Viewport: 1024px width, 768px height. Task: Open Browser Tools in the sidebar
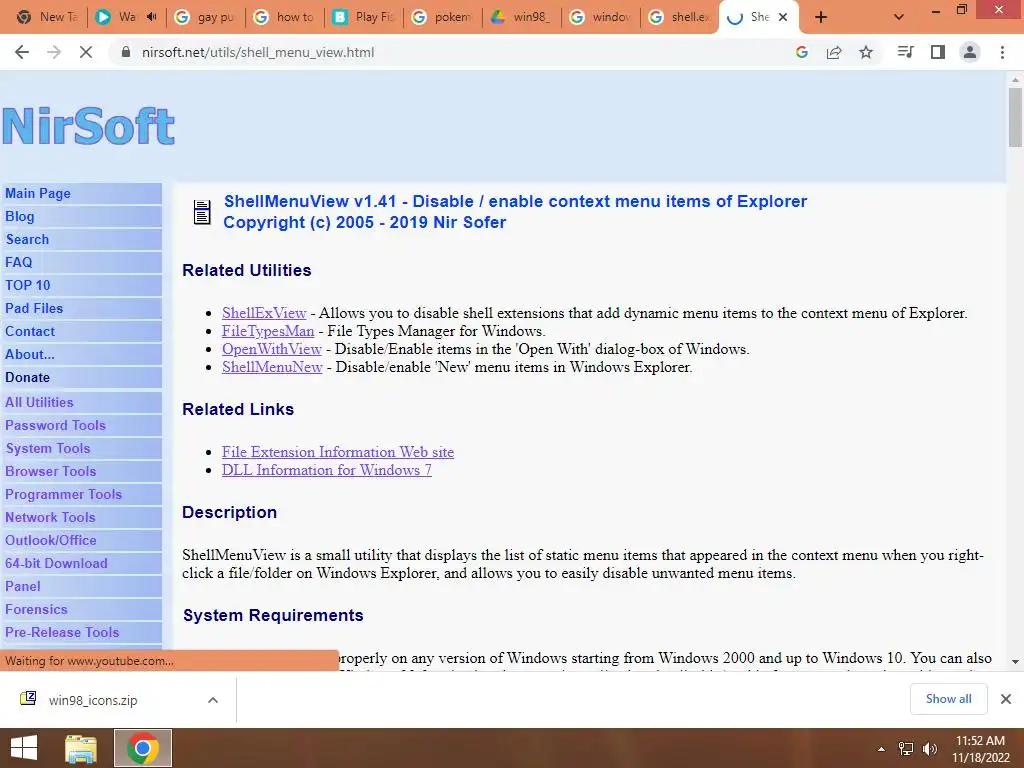pyautogui.click(x=81, y=471)
